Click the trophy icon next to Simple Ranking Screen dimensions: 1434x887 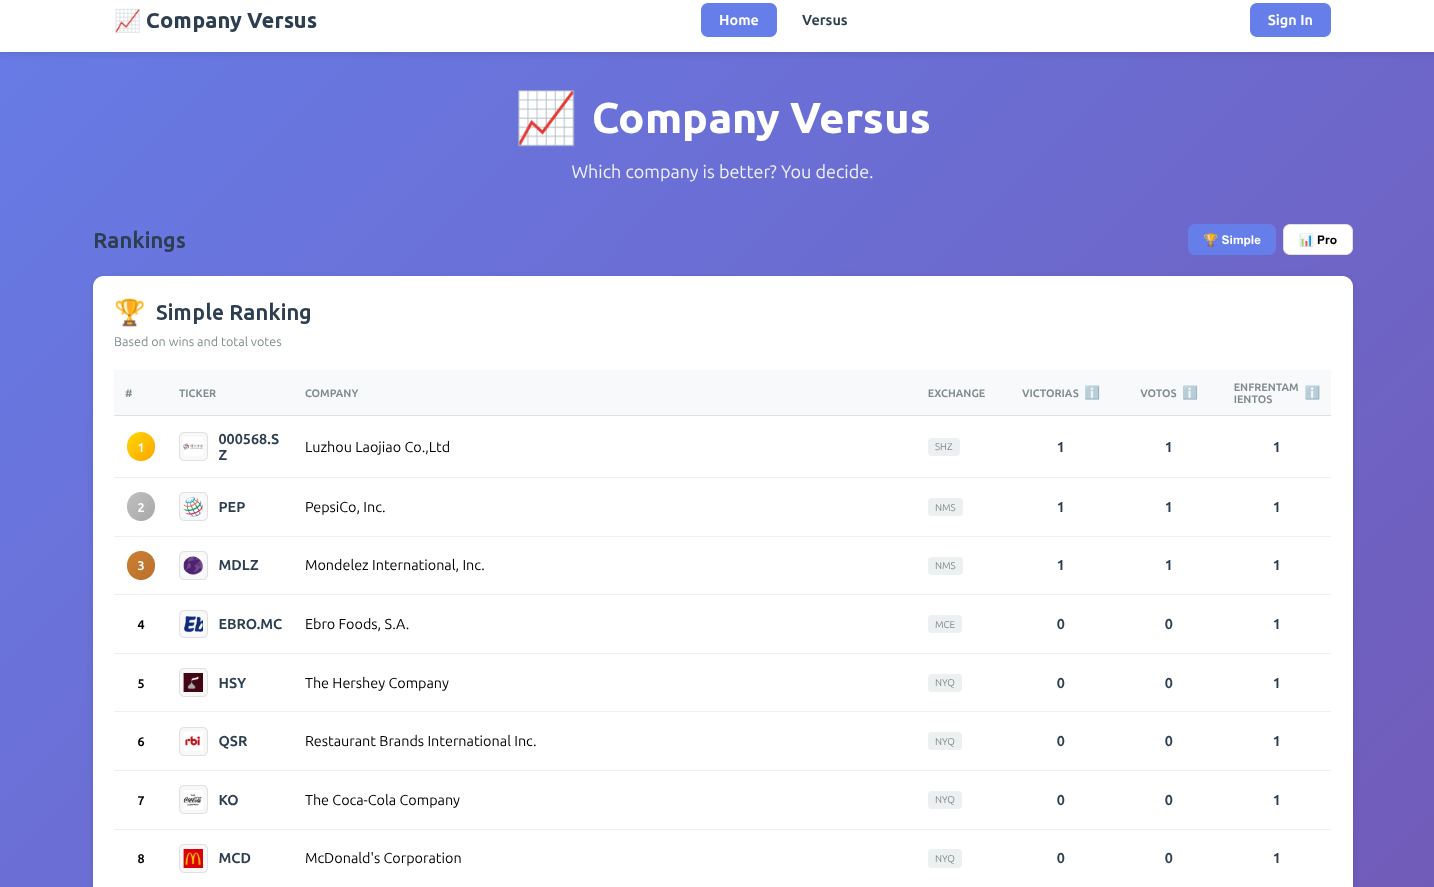pyautogui.click(x=129, y=311)
